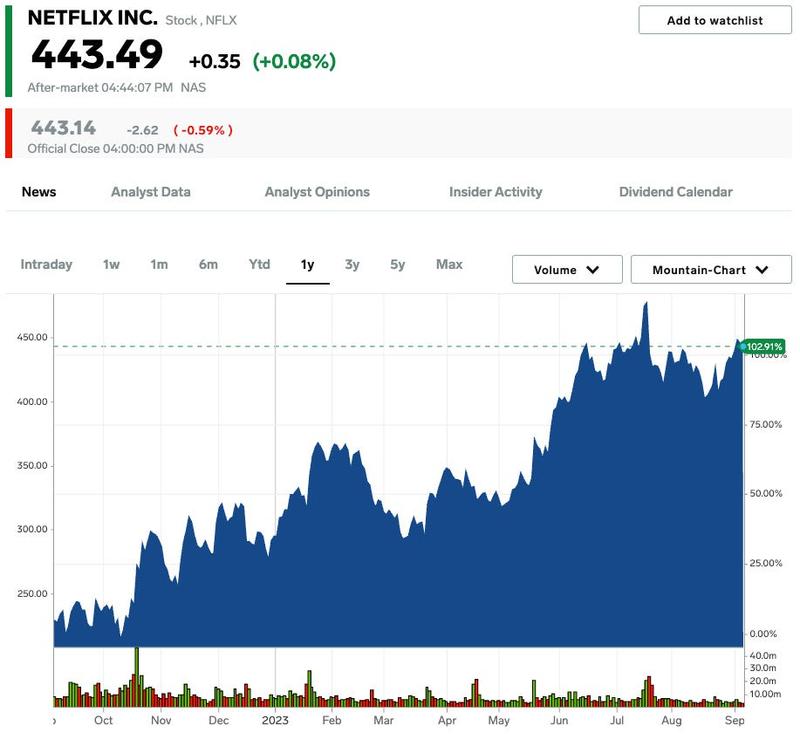The height and width of the screenshot is (734, 800).
Task: Select the Intraday chart range
Action: pos(46,264)
